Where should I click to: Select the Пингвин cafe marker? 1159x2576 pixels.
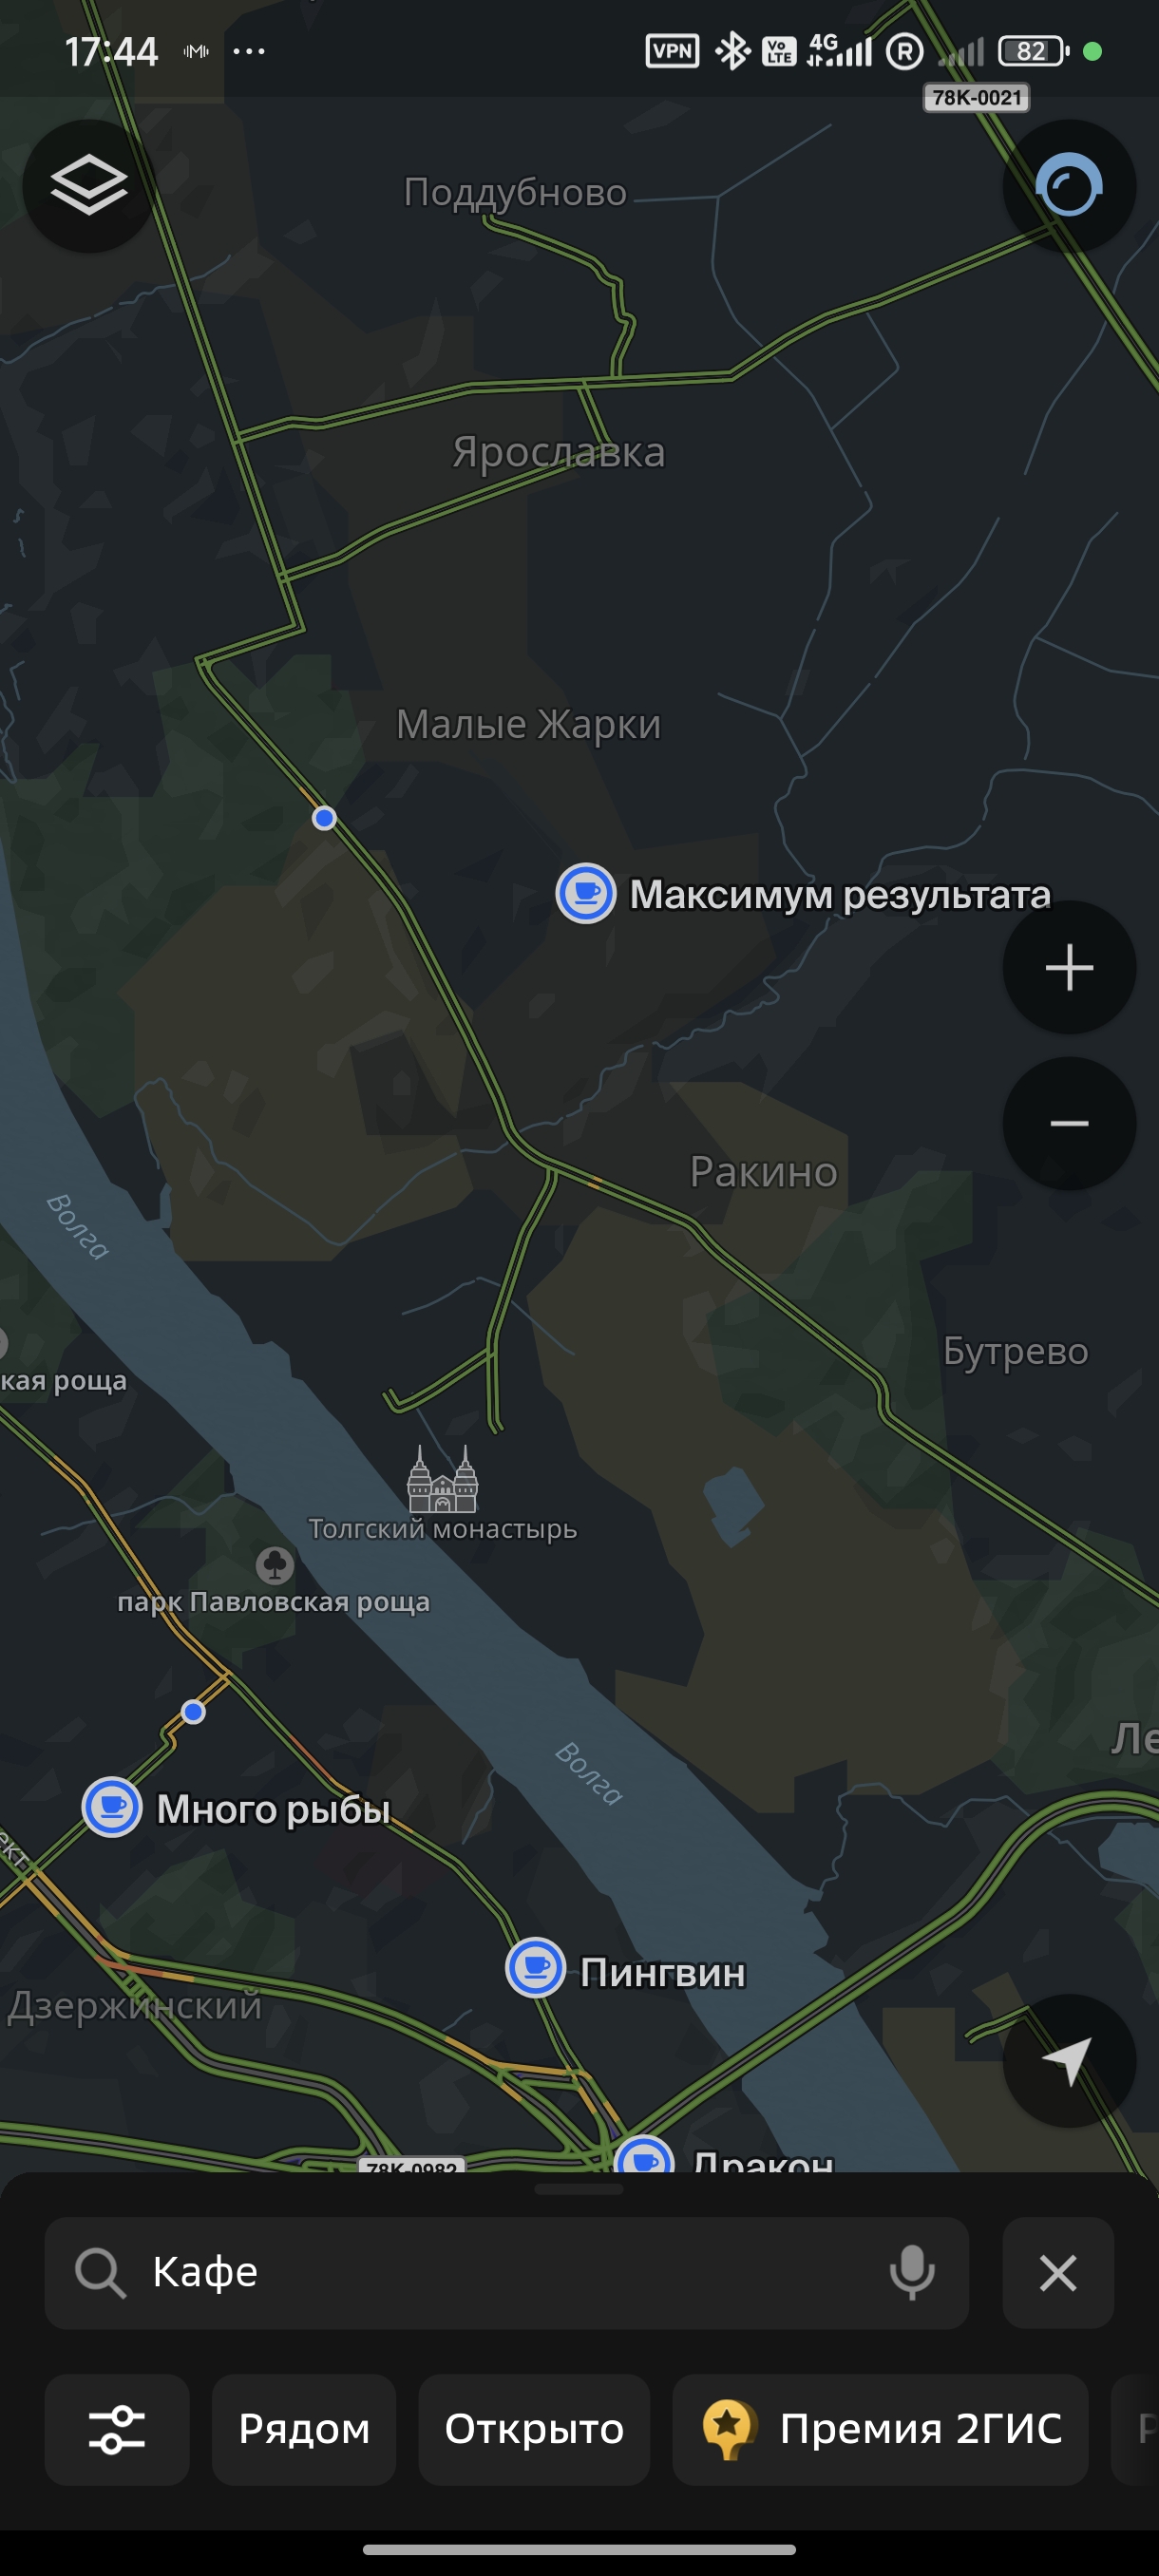pos(536,1967)
